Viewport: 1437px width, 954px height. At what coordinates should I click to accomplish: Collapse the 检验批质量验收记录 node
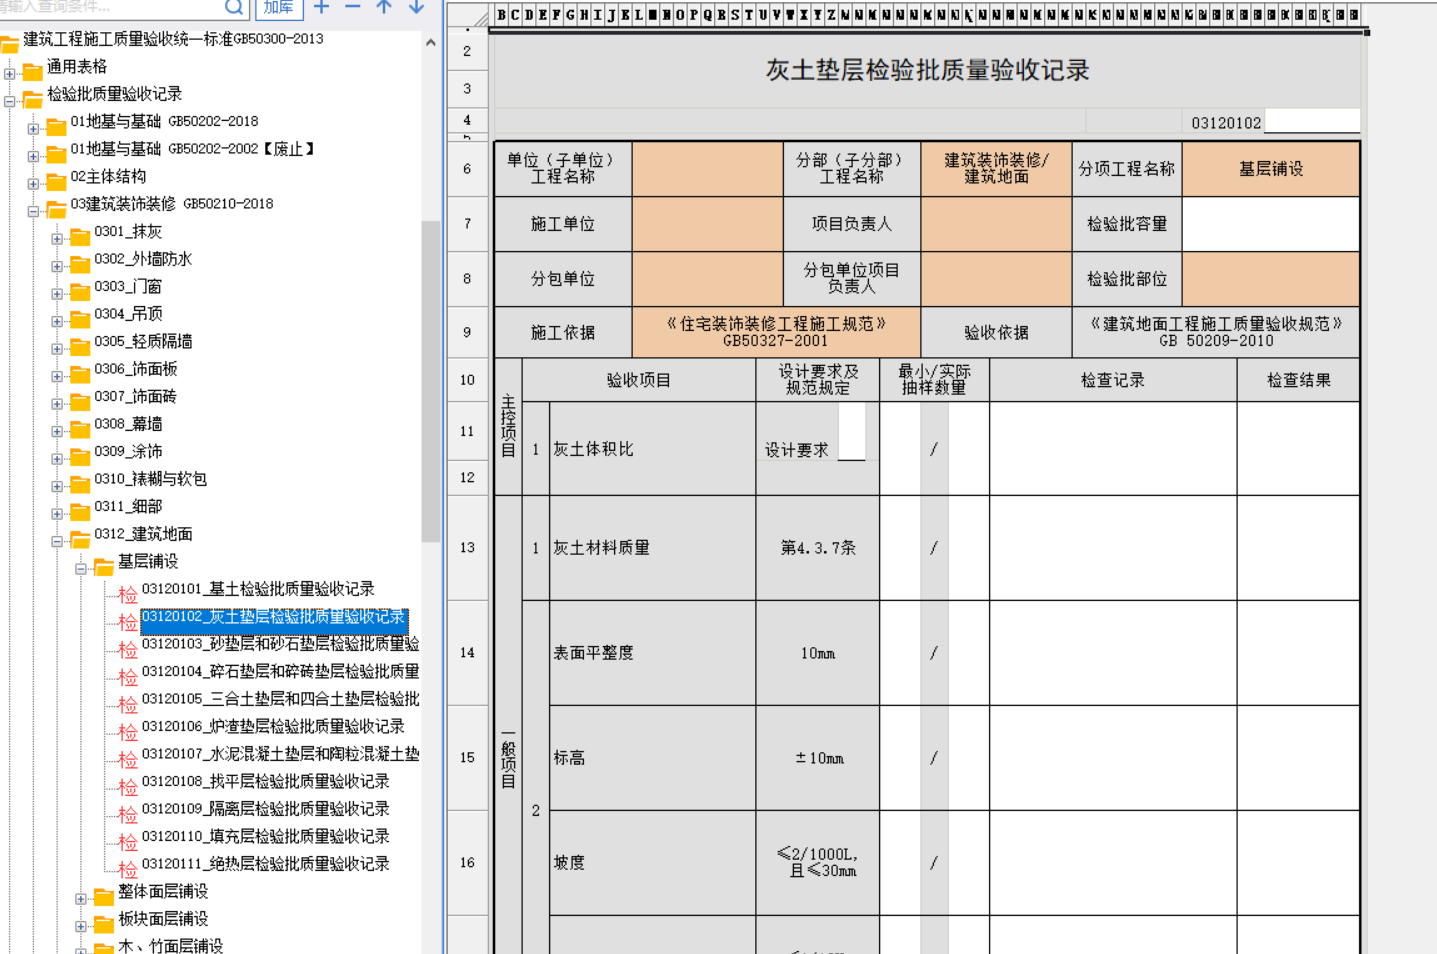pos(10,100)
